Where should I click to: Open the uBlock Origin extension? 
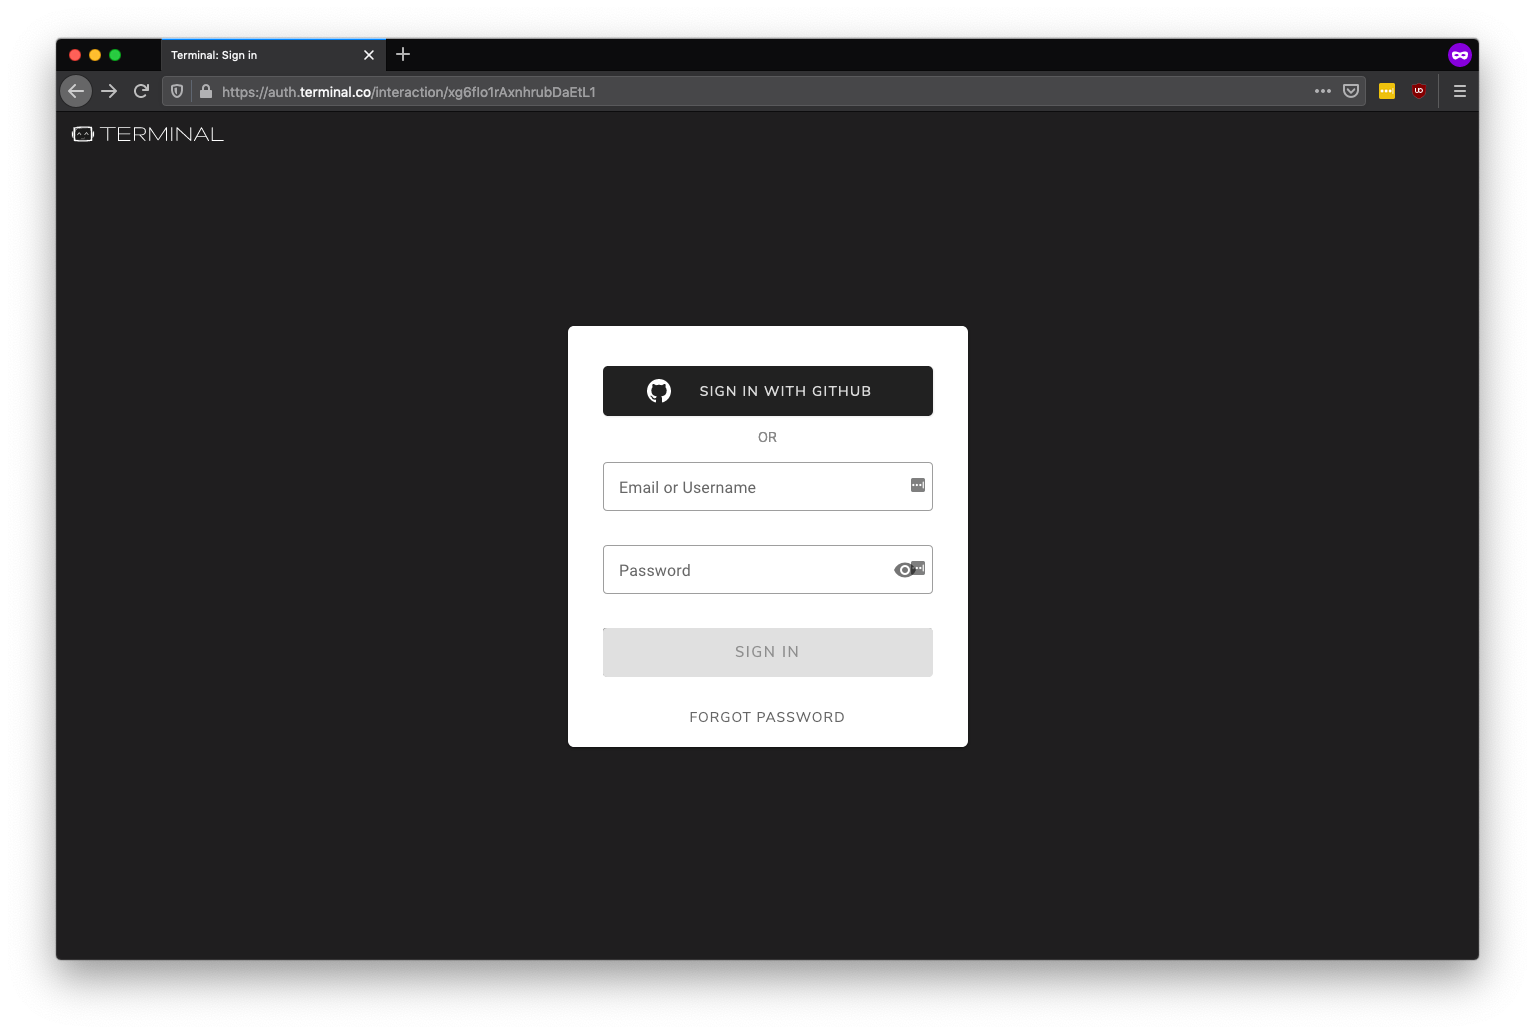pyautogui.click(x=1419, y=90)
